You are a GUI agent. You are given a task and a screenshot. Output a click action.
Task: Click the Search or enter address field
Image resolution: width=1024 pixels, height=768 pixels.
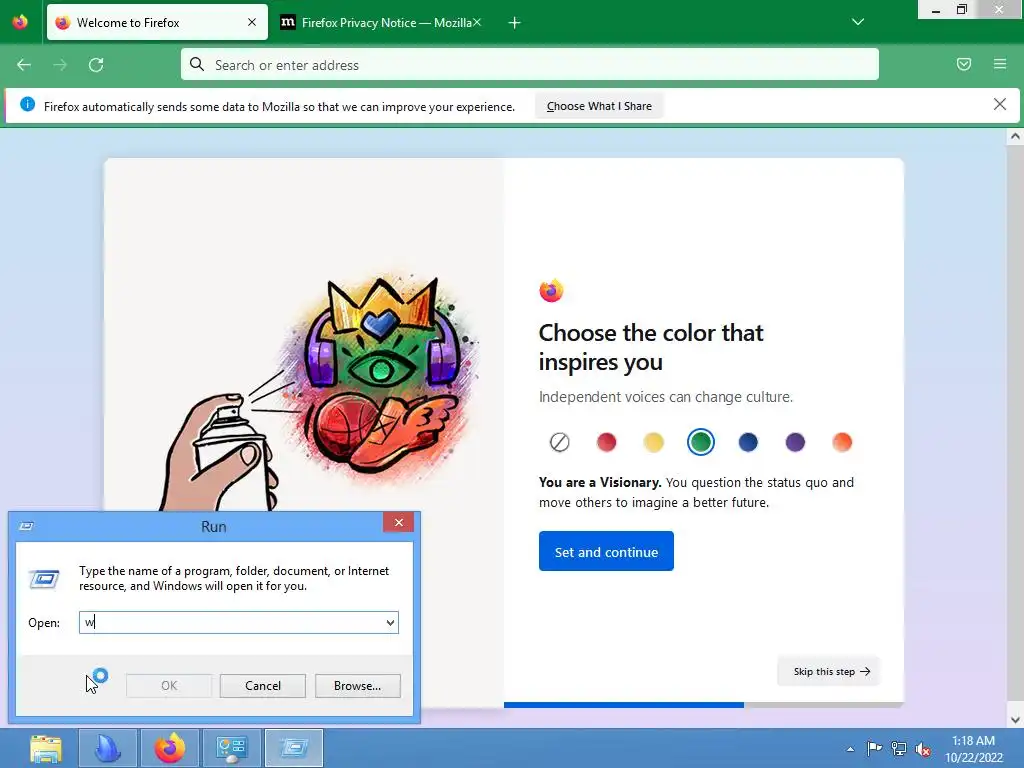[530, 64]
